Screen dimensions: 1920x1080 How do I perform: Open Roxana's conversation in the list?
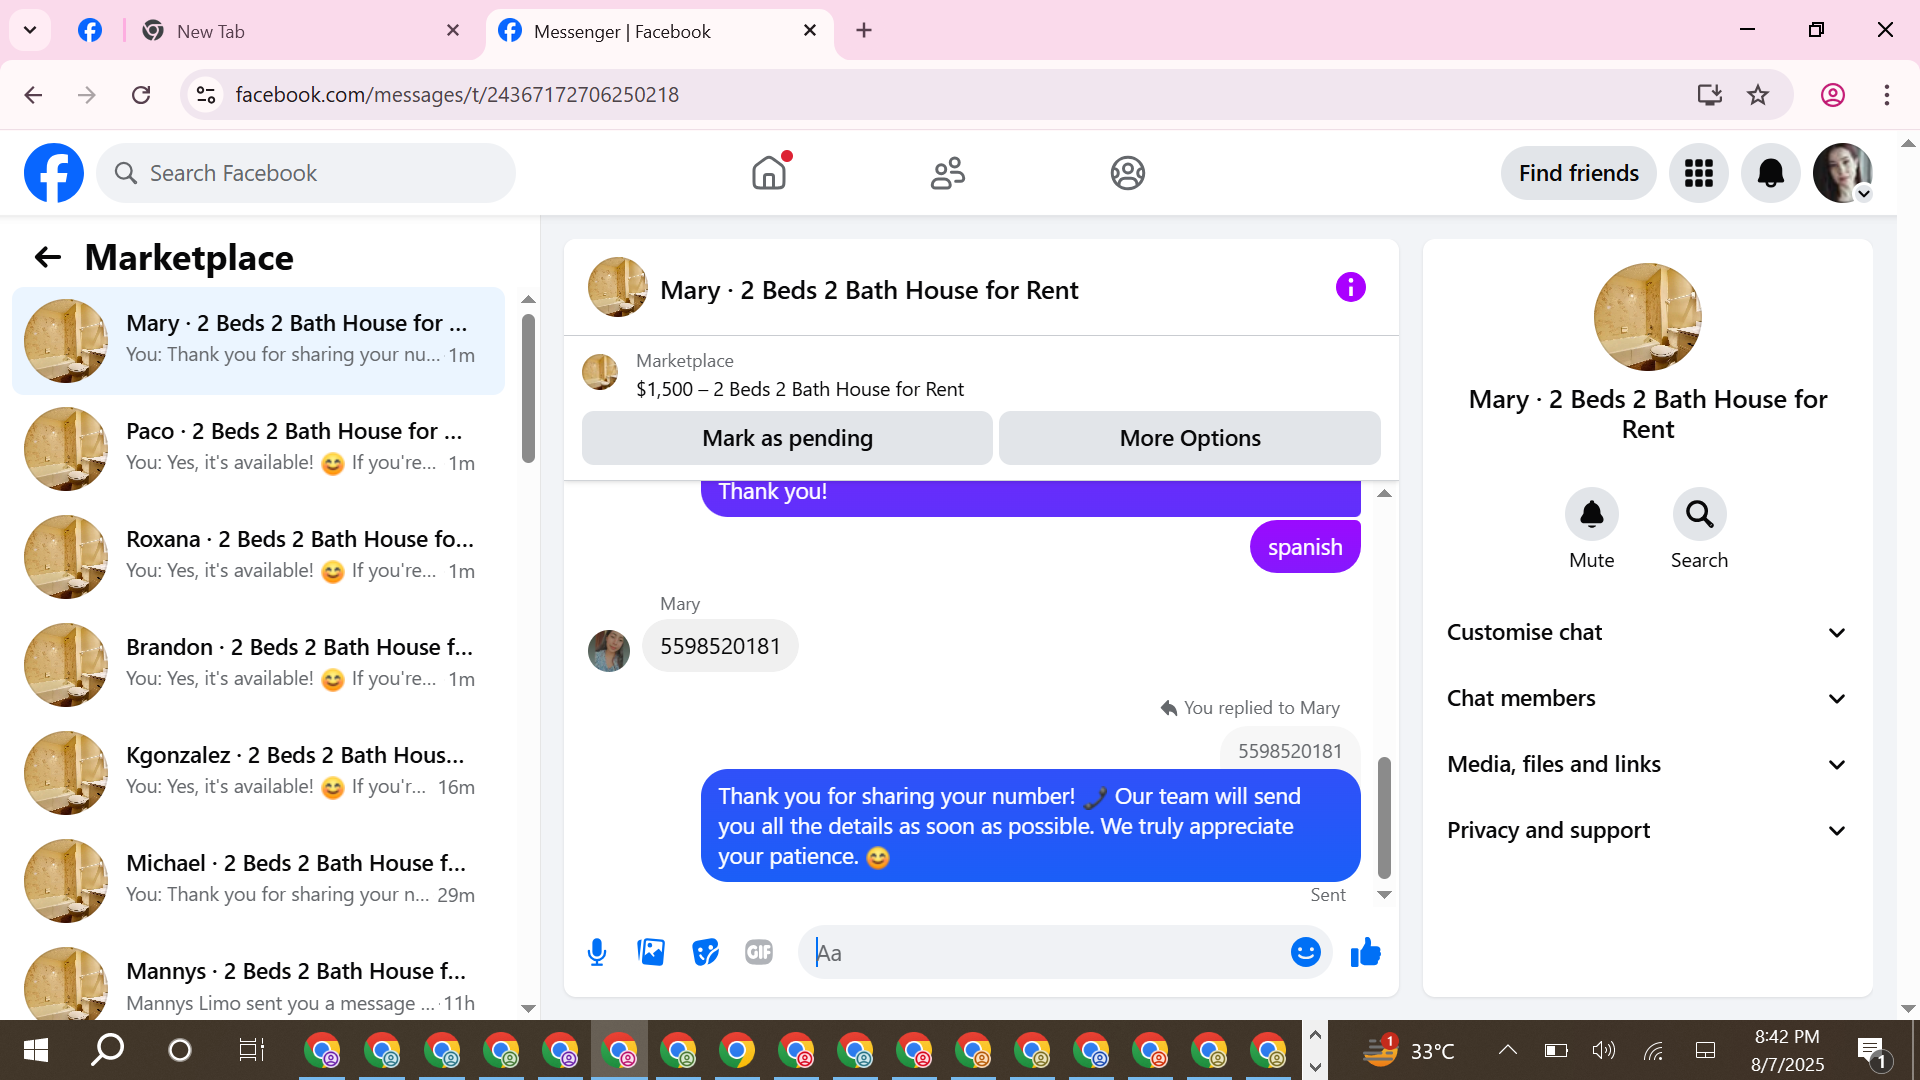pos(258,556)
